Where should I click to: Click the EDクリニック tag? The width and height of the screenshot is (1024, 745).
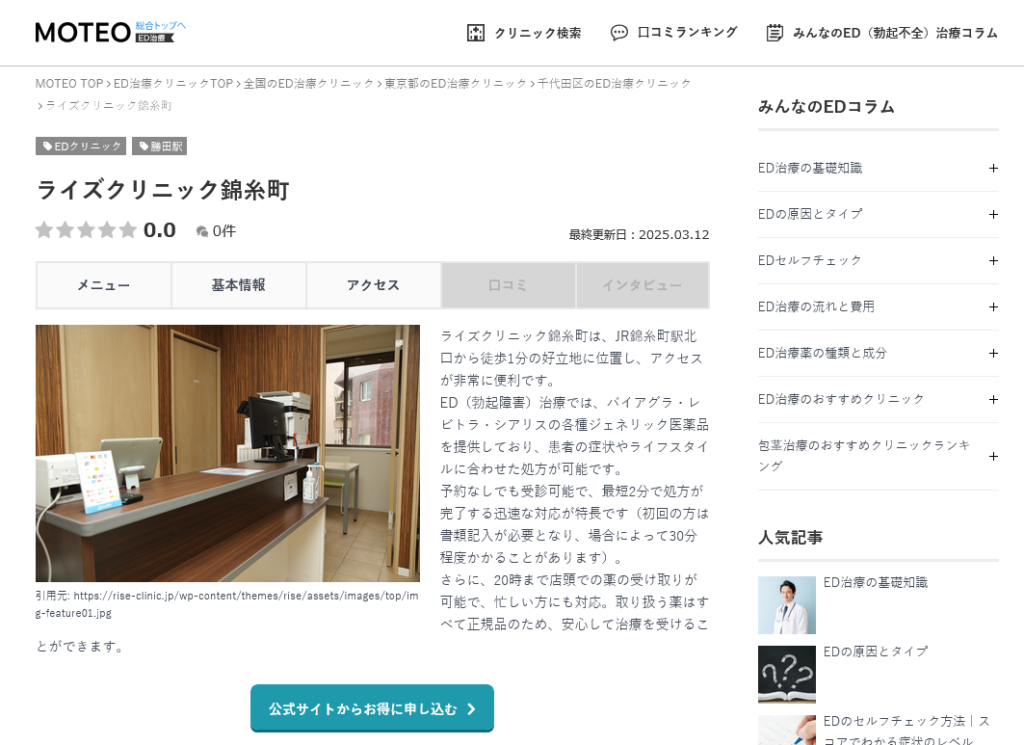(x=81, y=146)
